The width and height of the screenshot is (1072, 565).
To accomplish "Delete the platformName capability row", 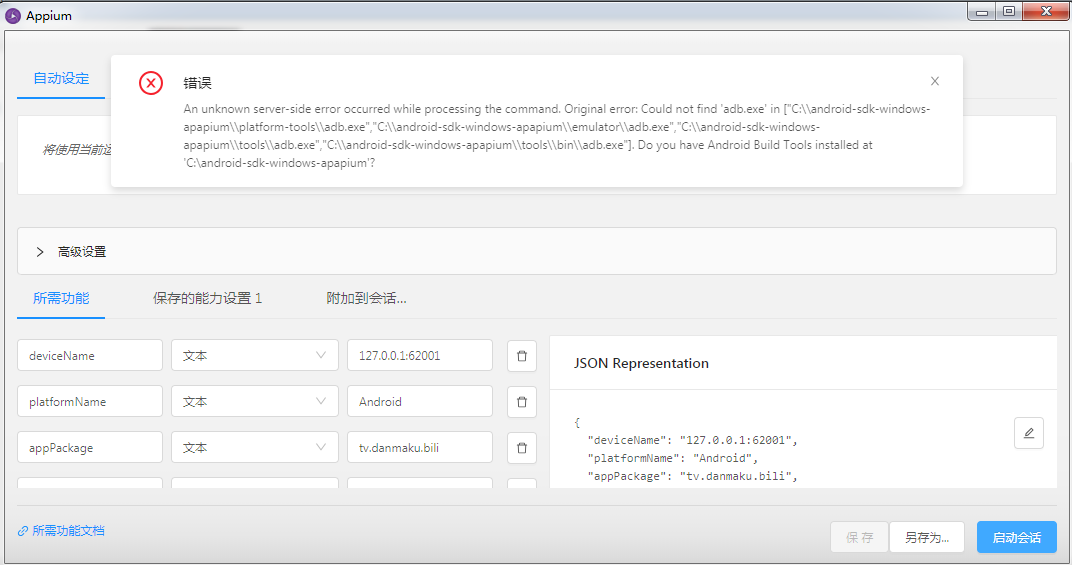I will [x=522, y=402].
